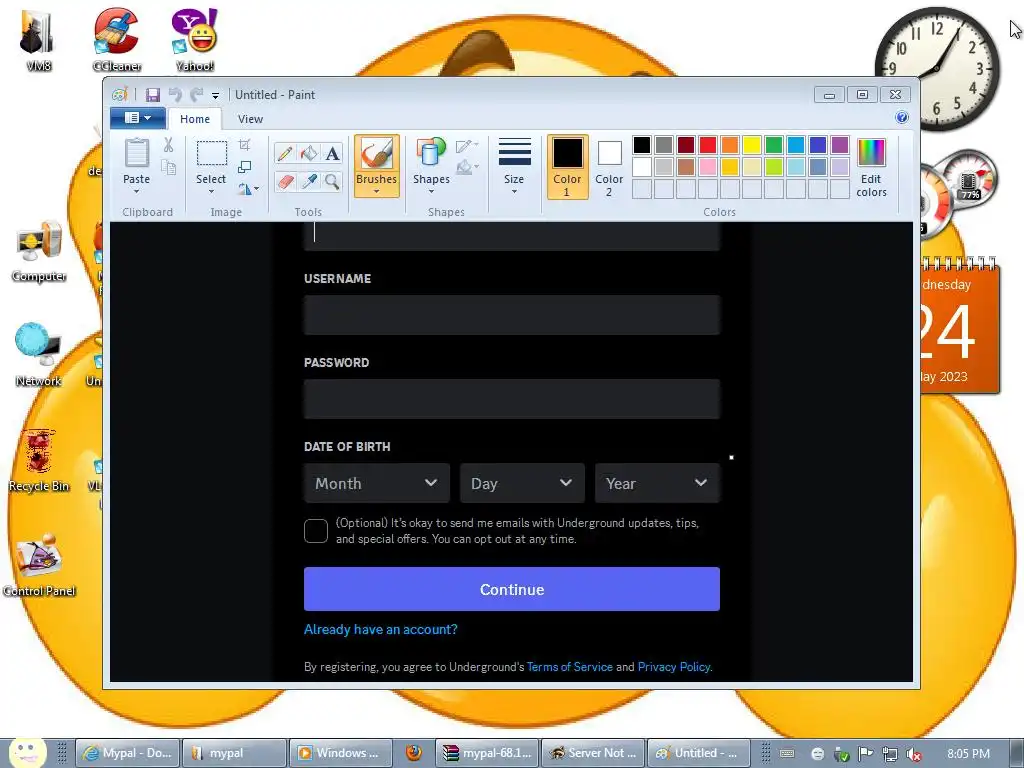Open the Shape outline dropdown
The width and height of the screenshot is (1024, 768).
point(468,146)
